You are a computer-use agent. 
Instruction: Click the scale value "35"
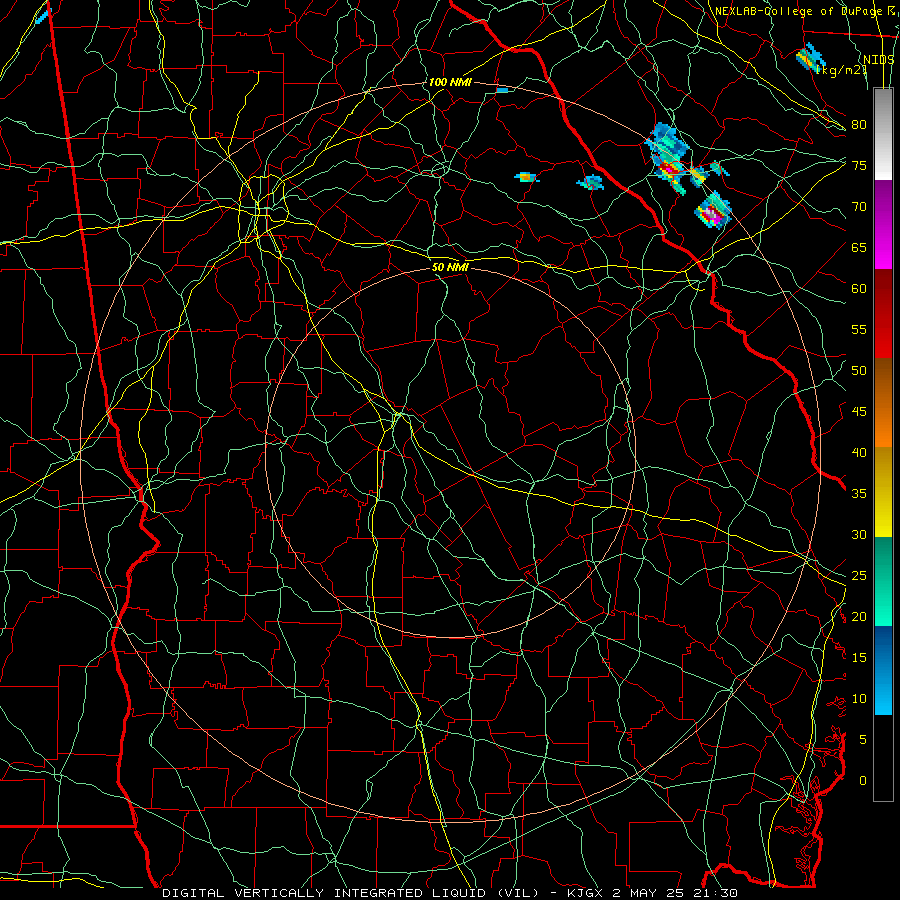859,494
